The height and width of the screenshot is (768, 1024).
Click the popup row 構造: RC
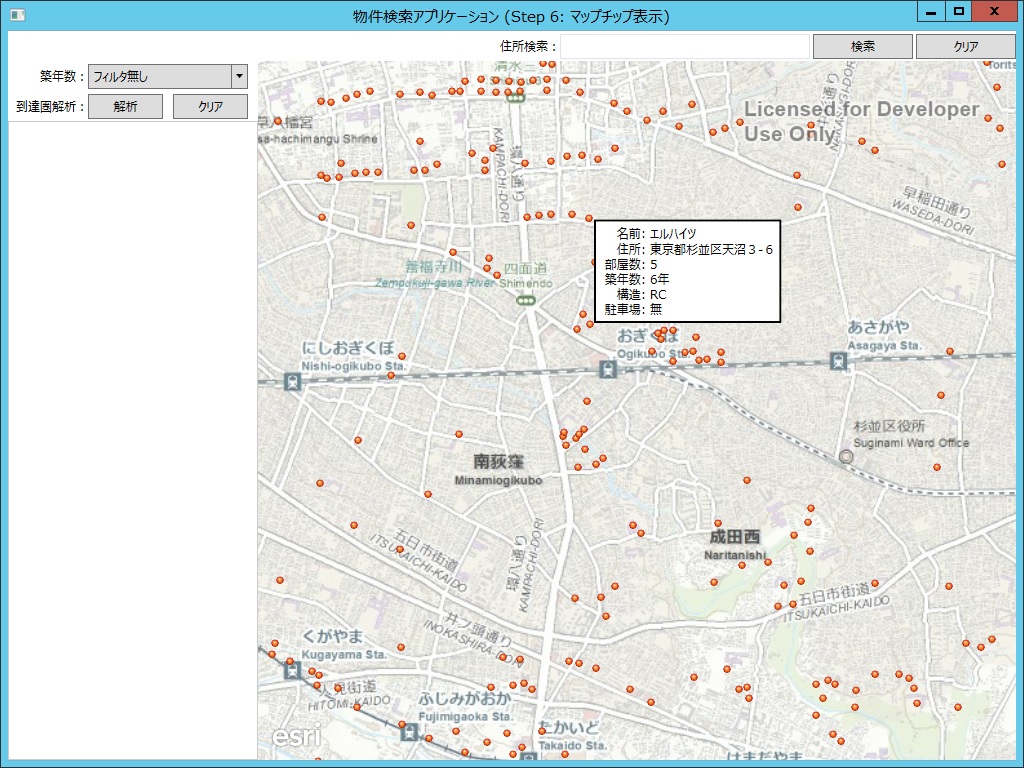[x=641, y=295]
